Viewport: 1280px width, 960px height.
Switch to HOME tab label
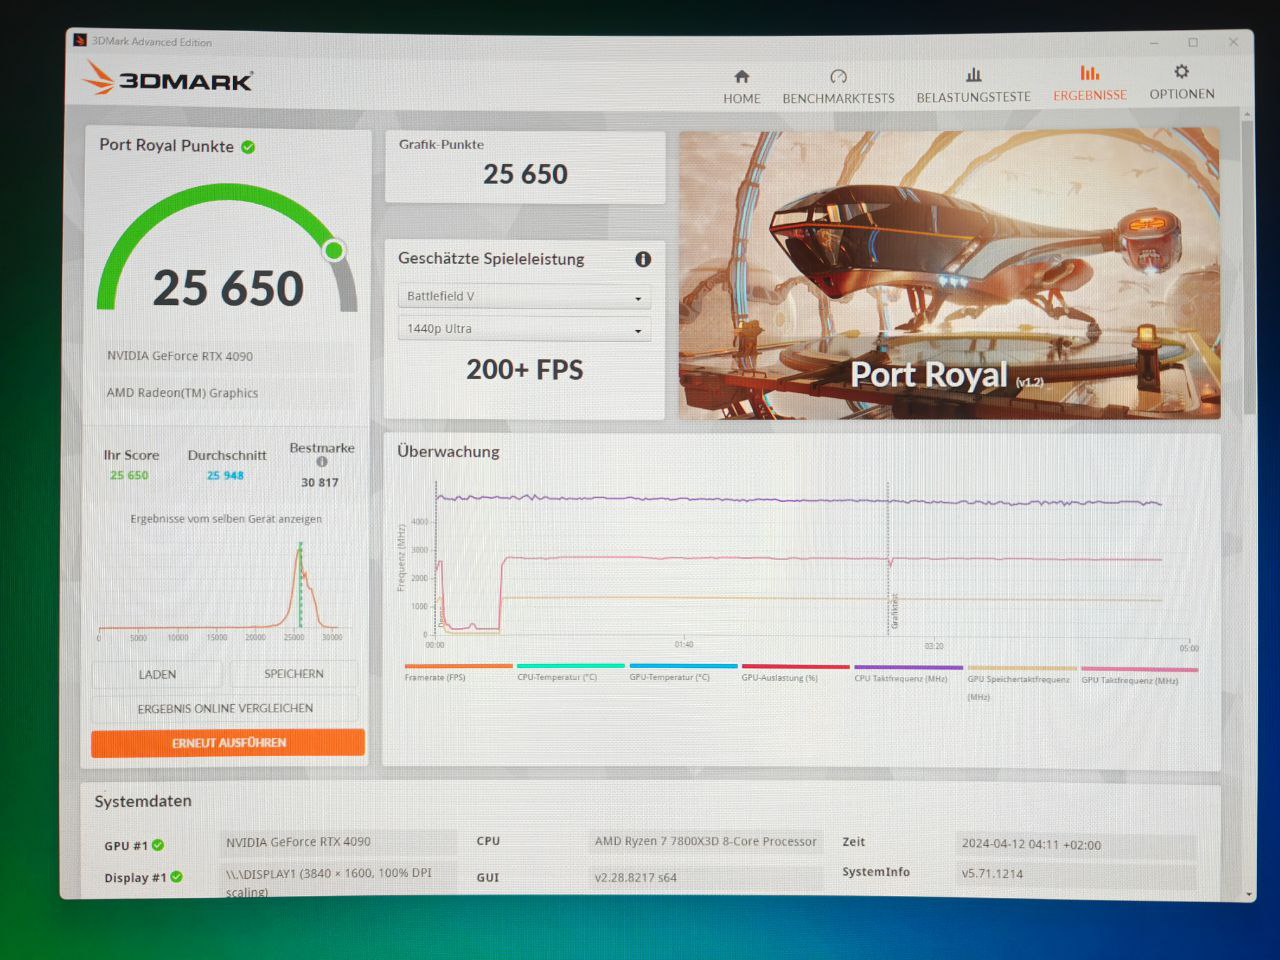[742, 99]
